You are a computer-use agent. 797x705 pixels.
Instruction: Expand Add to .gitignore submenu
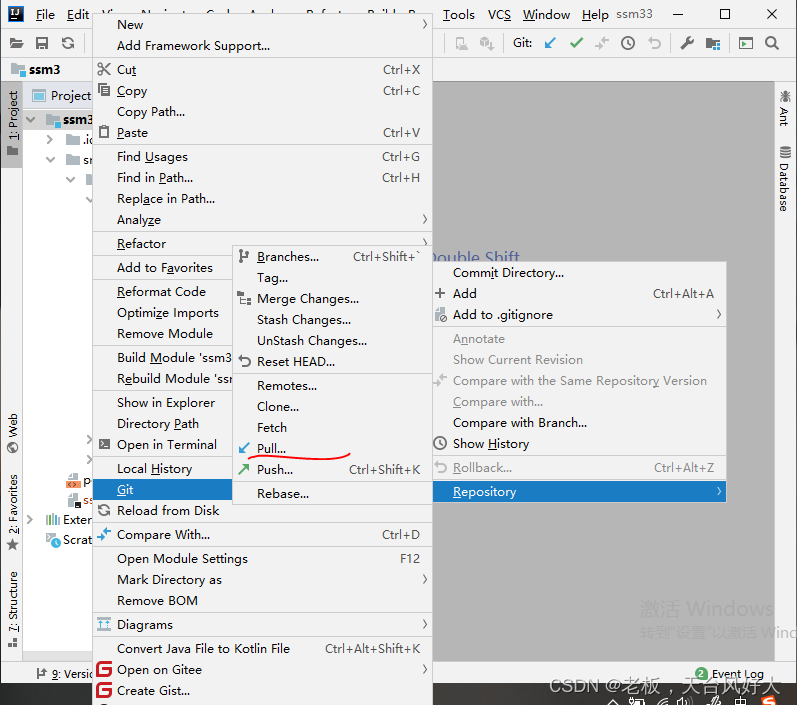tap(579, 315)
